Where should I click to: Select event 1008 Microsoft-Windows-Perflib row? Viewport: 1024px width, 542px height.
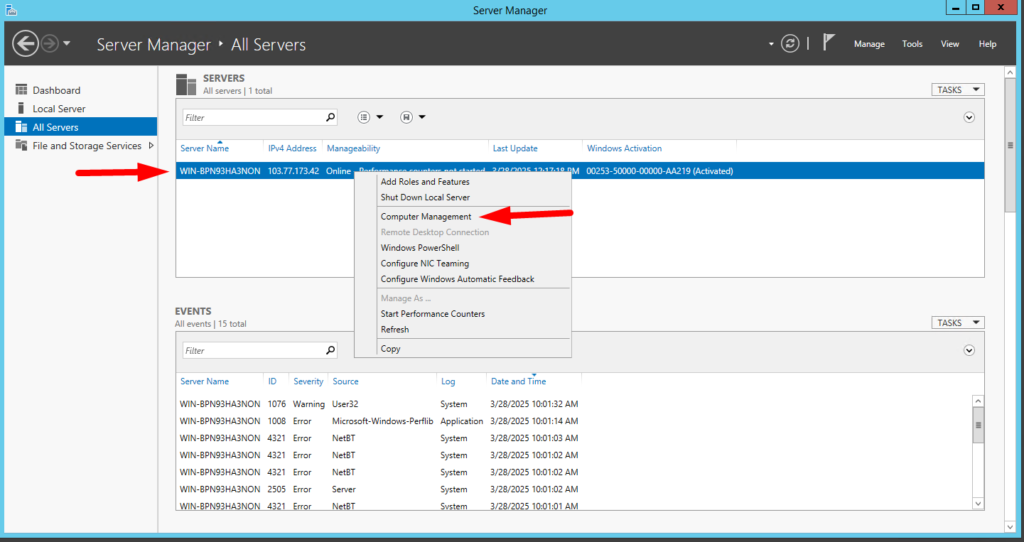click(x=575, y=421)
